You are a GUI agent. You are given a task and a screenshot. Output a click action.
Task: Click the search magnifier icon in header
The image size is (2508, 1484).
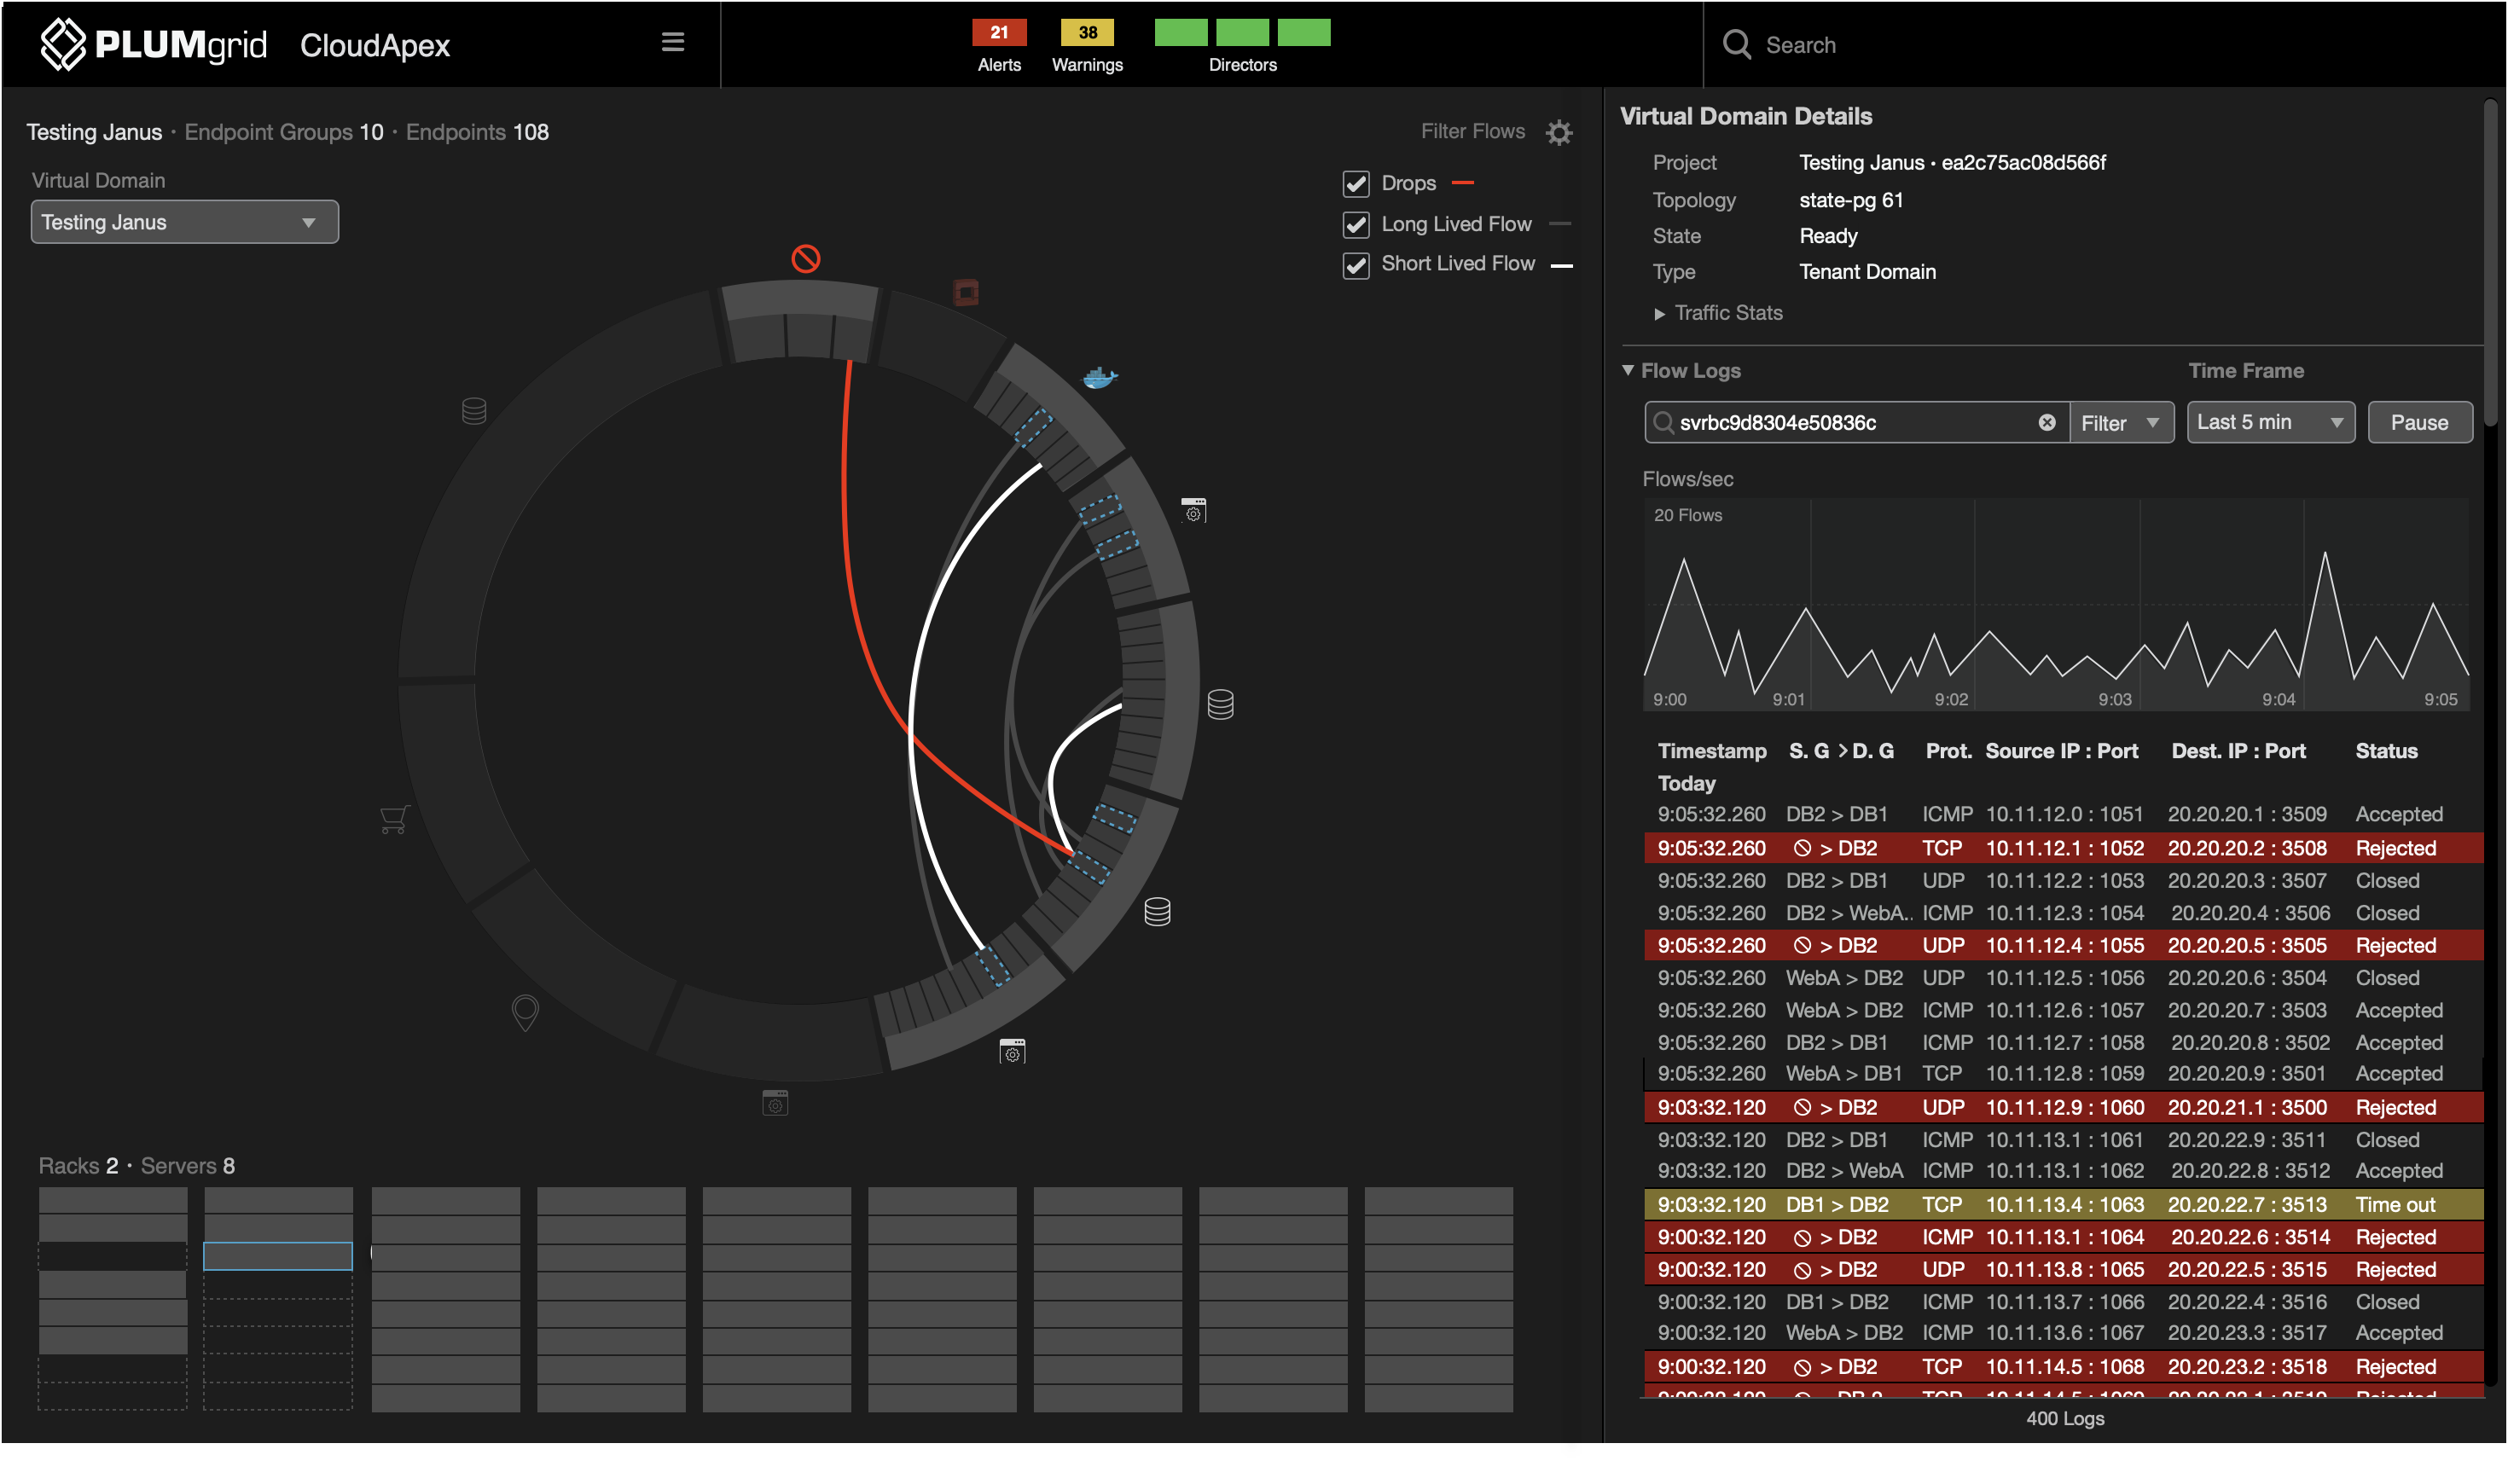(x=1737, y=45)
